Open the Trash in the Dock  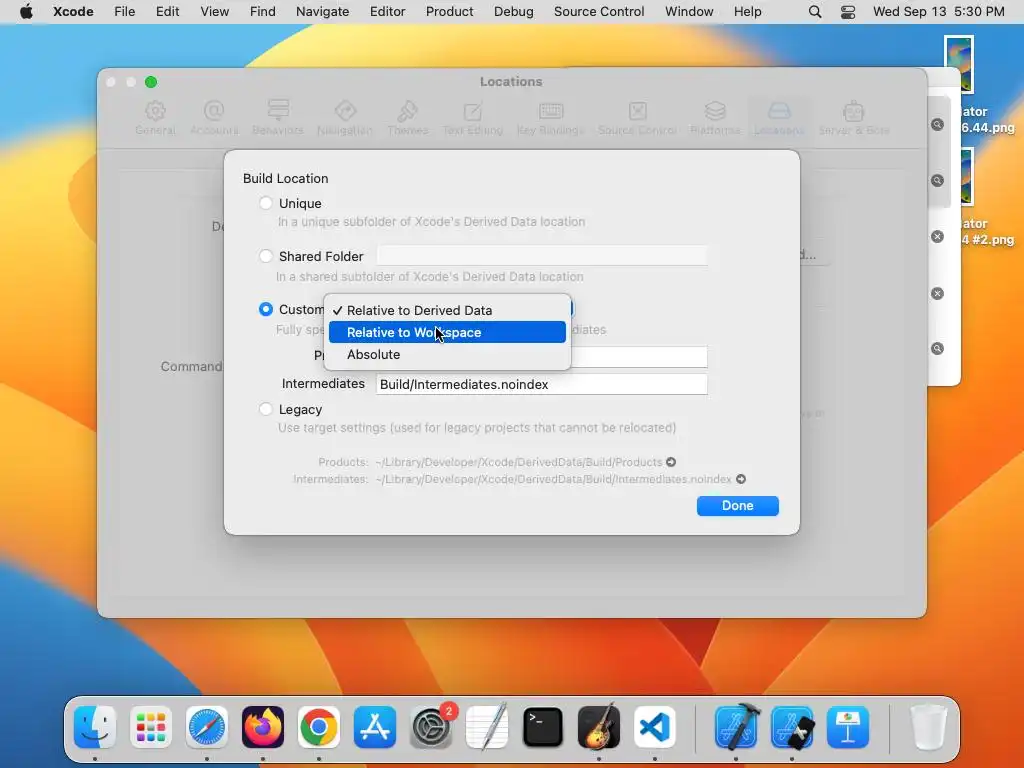point(928,727)
